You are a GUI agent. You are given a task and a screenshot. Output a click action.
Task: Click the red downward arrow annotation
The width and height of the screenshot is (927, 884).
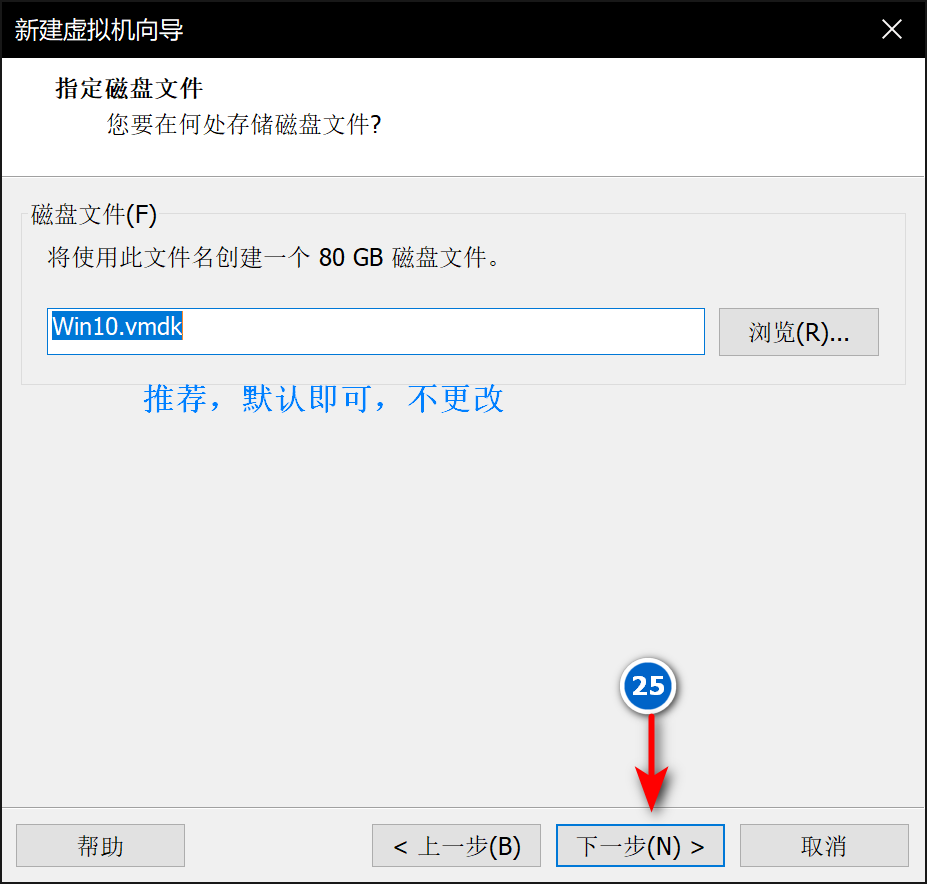click(x=652, y=770)
